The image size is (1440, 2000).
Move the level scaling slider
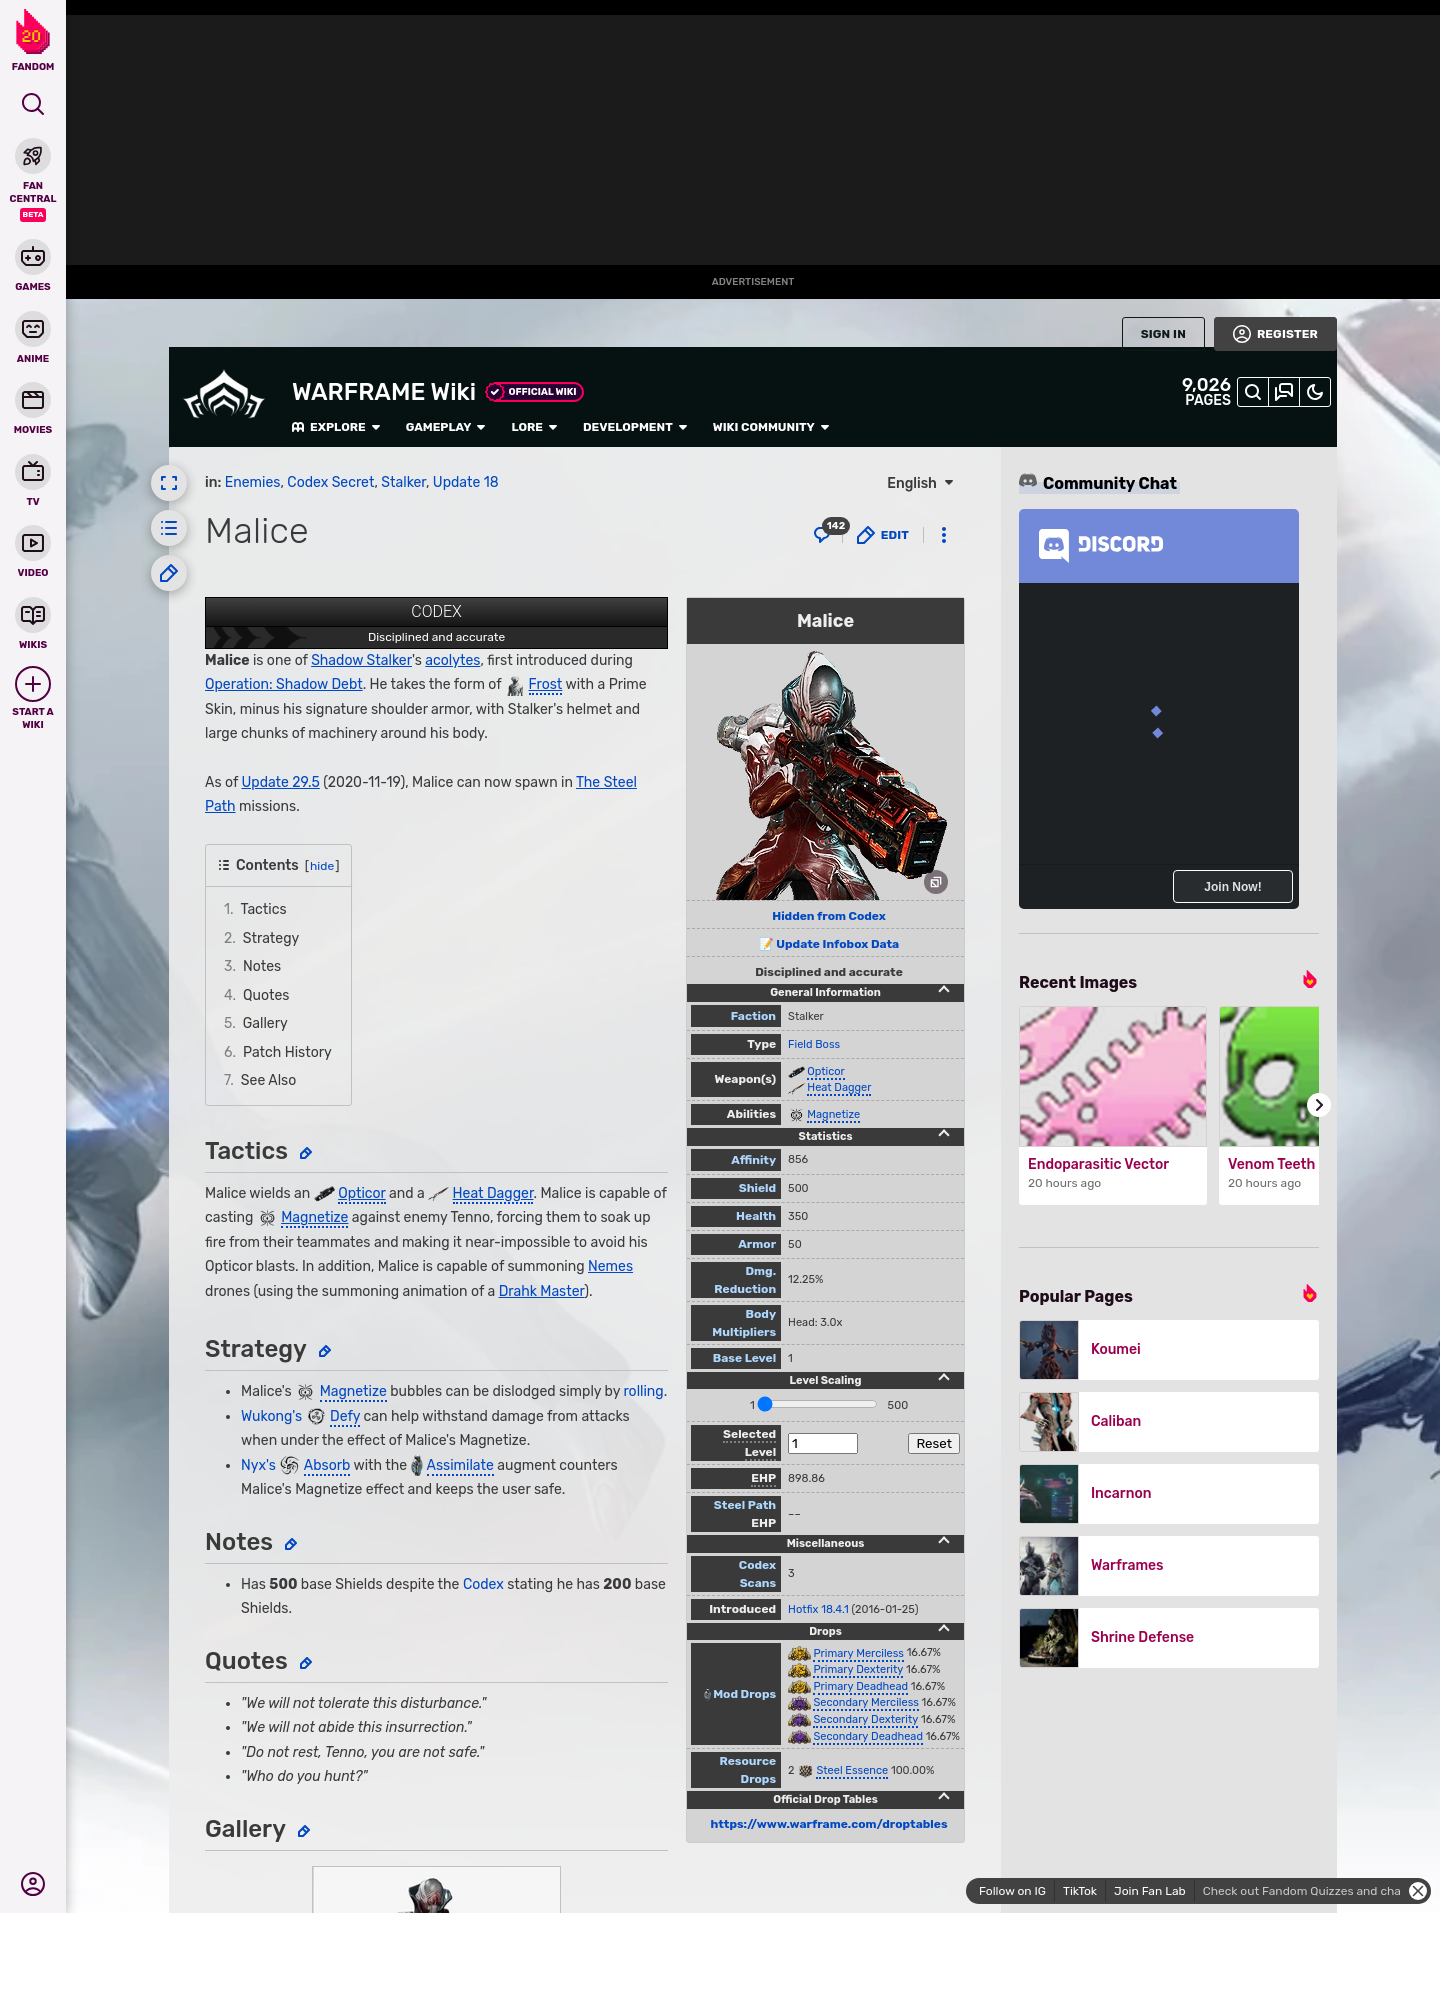tap(765, 1405)
